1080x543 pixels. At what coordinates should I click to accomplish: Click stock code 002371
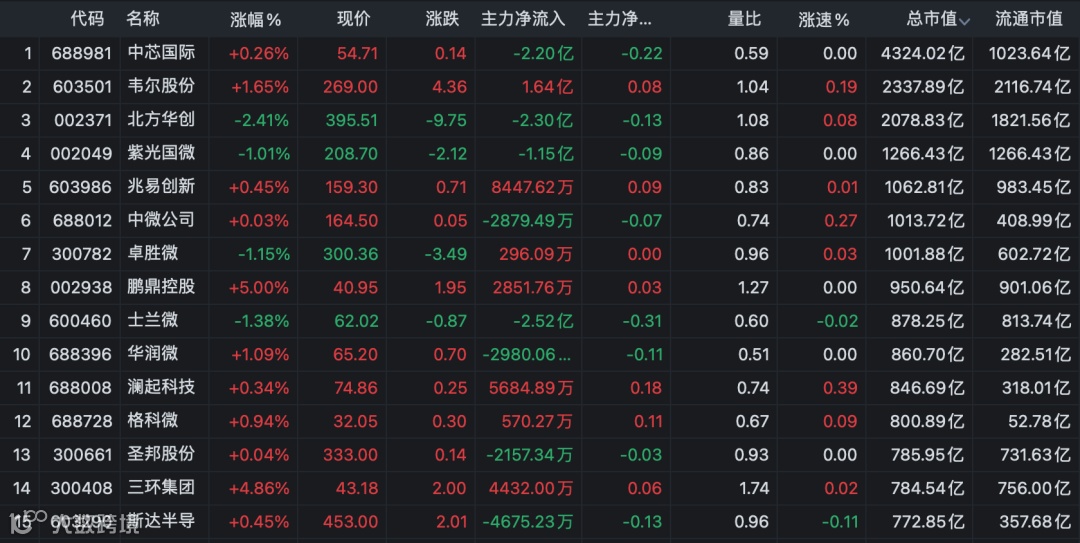point(83,120)
